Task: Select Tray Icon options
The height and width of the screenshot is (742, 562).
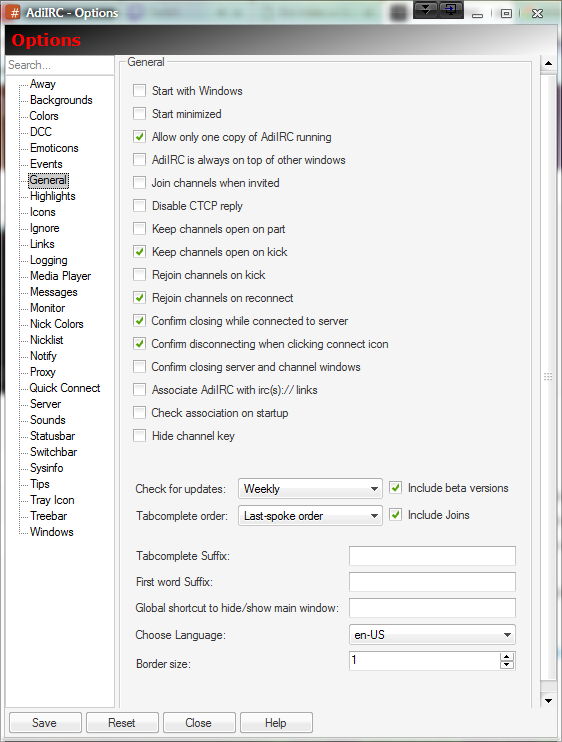Action: tap(52, 500)
